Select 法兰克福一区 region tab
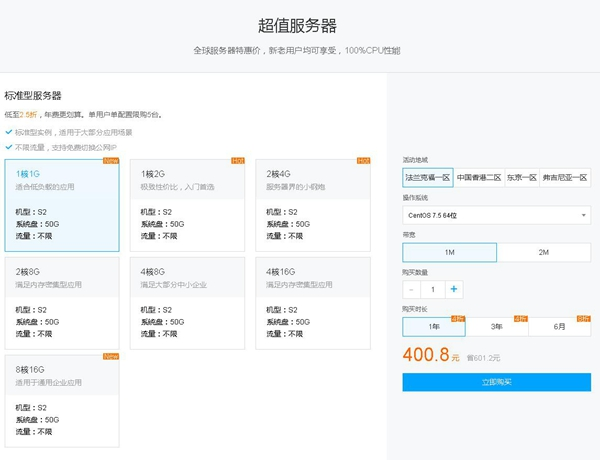The image size is (600, 460). click(428, 178)
